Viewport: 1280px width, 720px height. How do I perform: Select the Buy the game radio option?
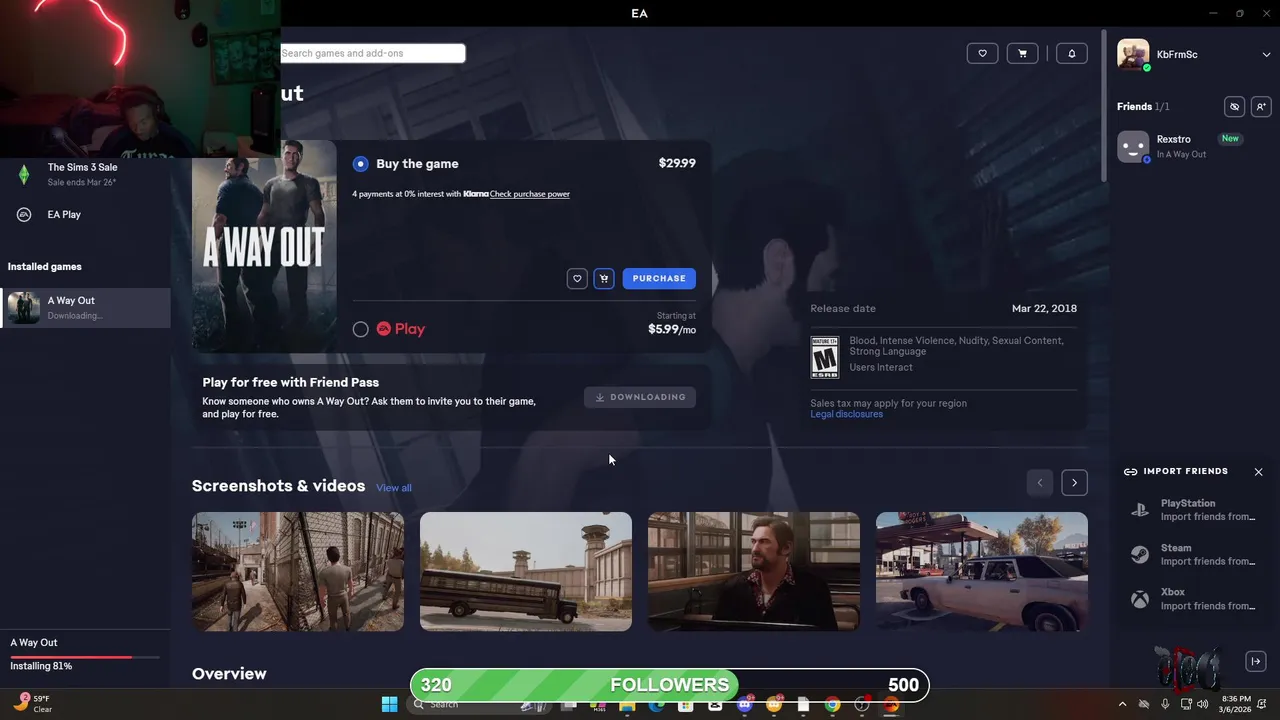361,164
